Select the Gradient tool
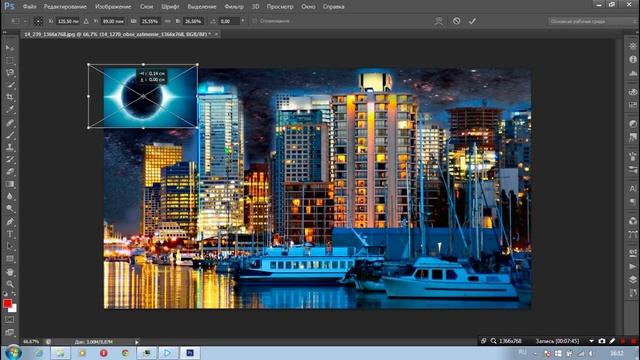The image size is (640, 360). (10, 184)
